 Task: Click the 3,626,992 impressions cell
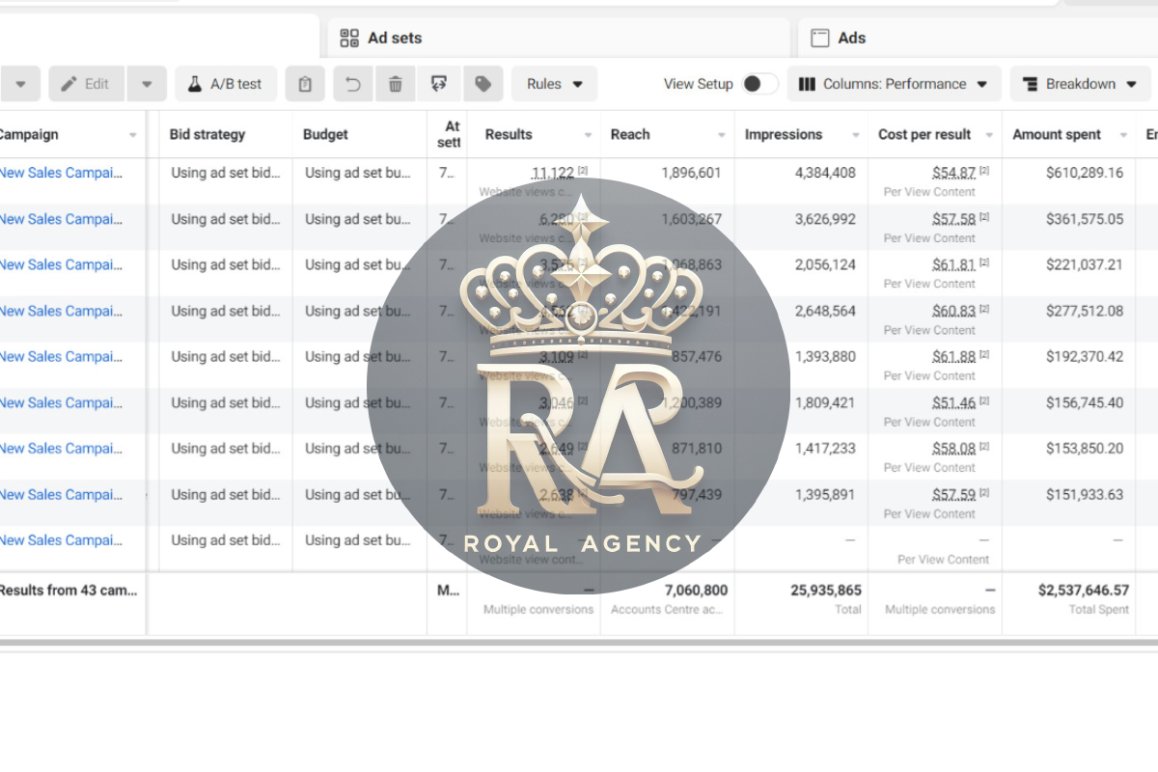point(825,219)
